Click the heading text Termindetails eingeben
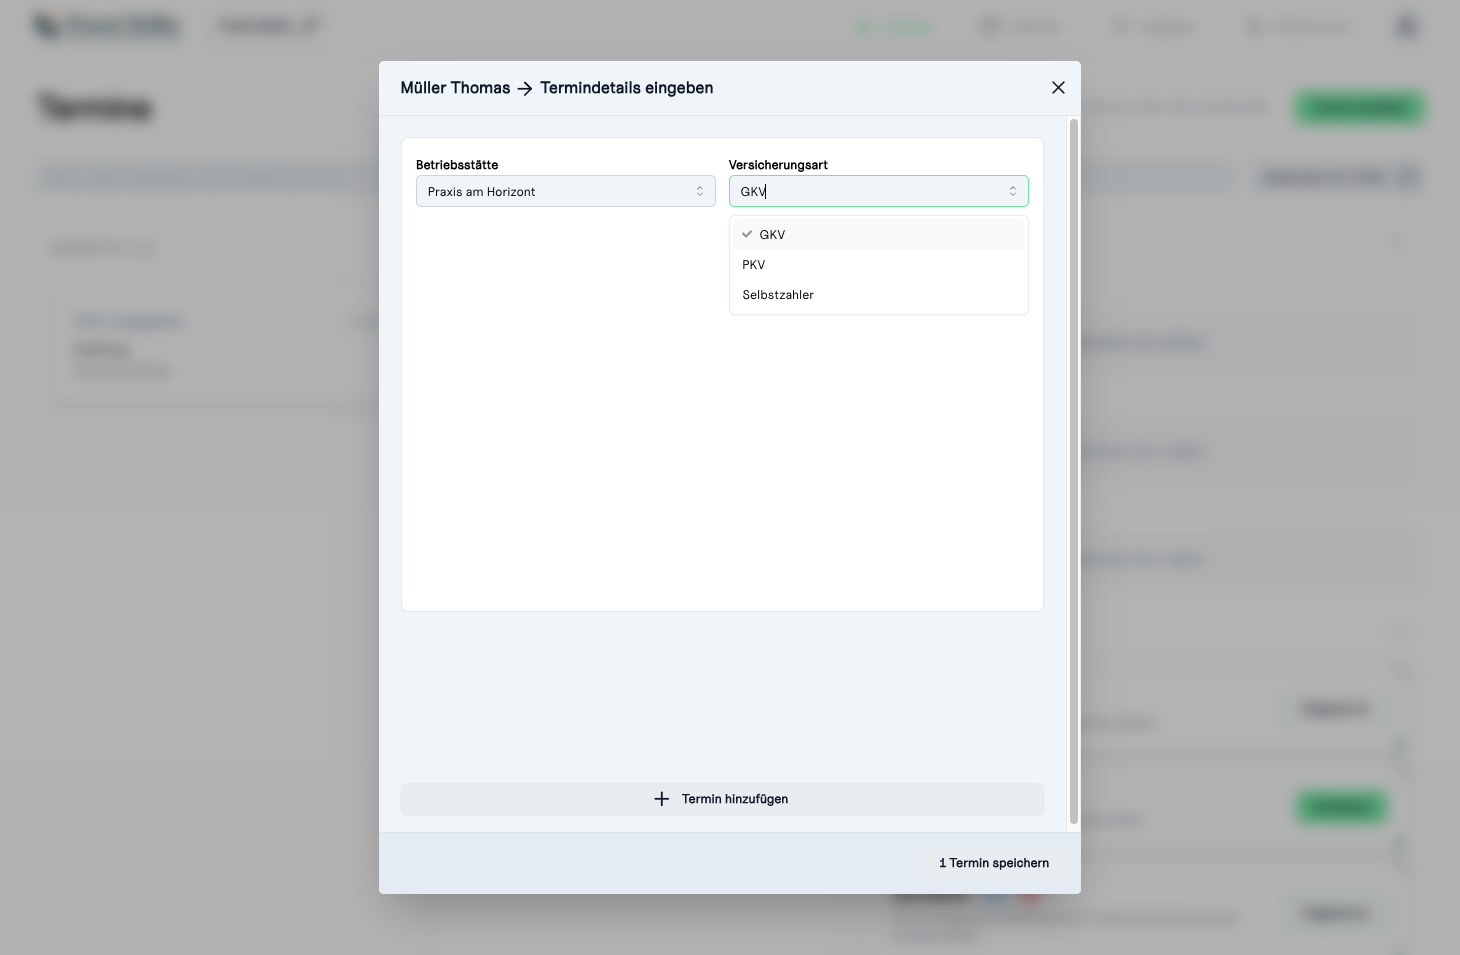The width and height of the screenshot is (1460, 955). [x=627, y=88]
